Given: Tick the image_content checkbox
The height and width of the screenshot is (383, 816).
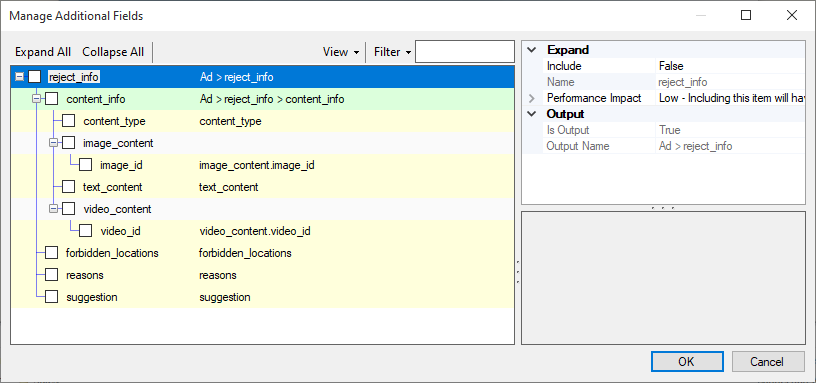Looking at the screenshot, I should point(69,143).
